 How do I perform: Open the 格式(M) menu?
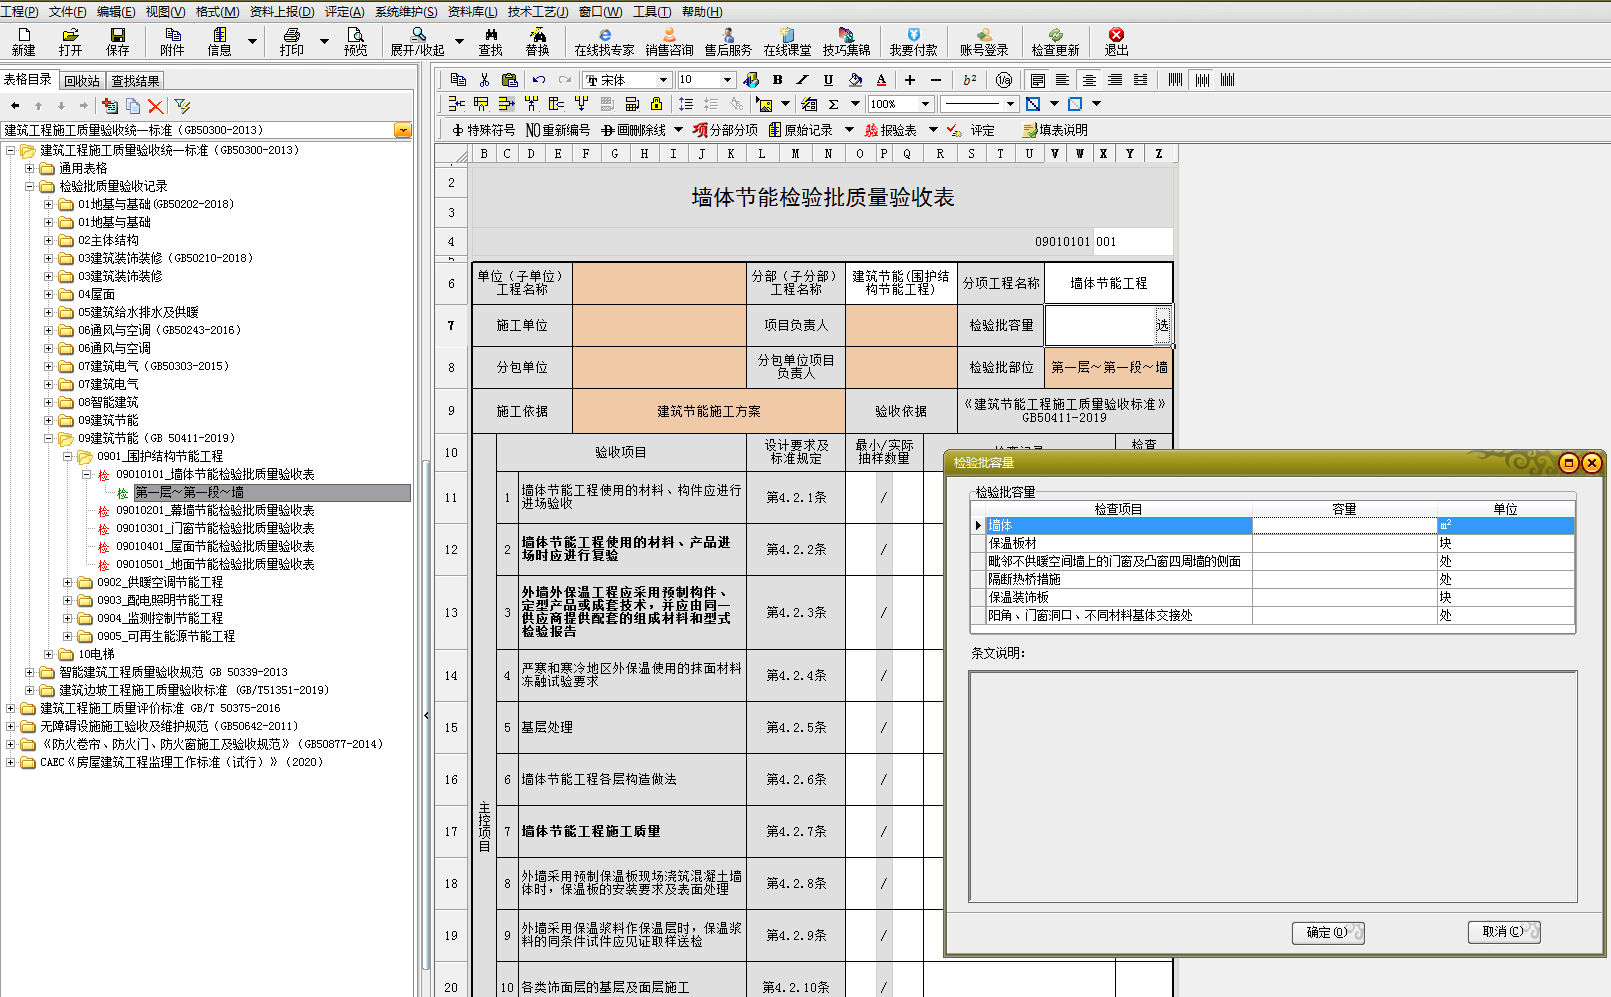217,12
